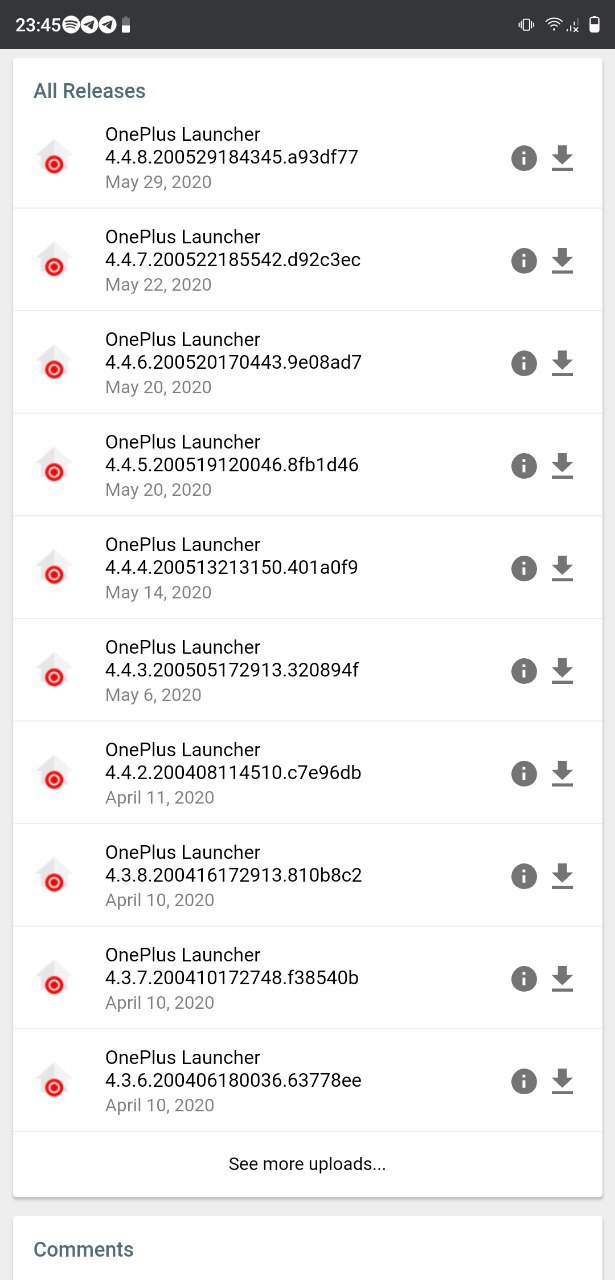Open OnePlus Launcher 4.3.8.200416172913.810b8c2 title link
The height and width of the screenshot is (1280, 615).
click(234, 863)
